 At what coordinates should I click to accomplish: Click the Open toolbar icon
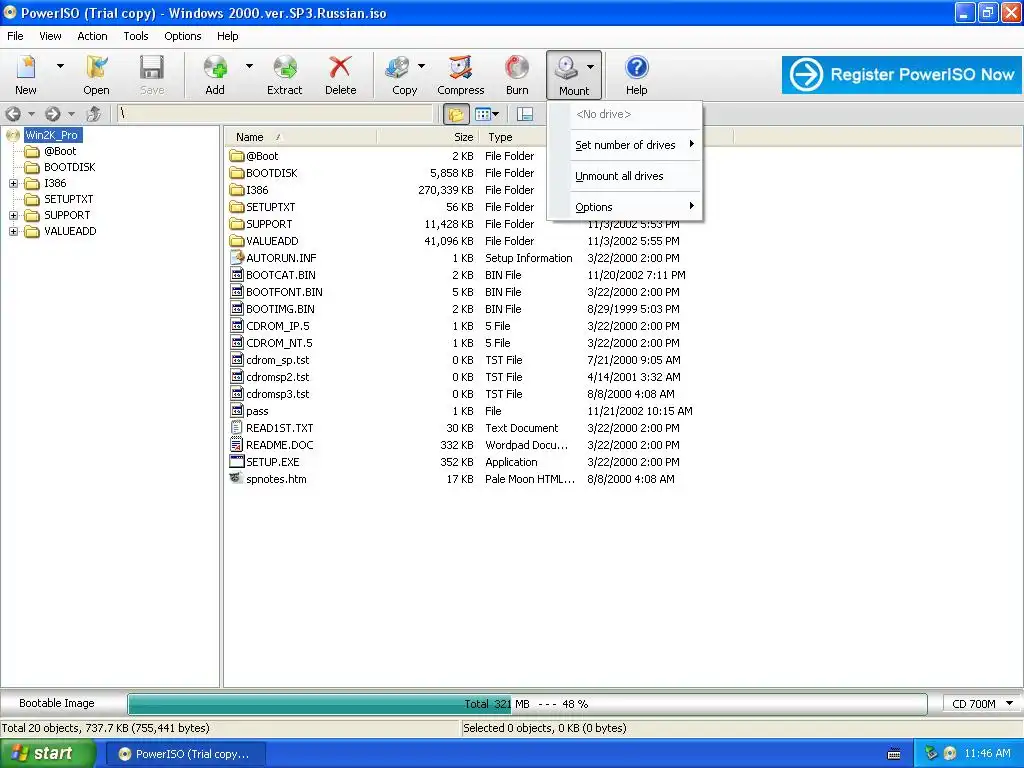click(96, 67)
